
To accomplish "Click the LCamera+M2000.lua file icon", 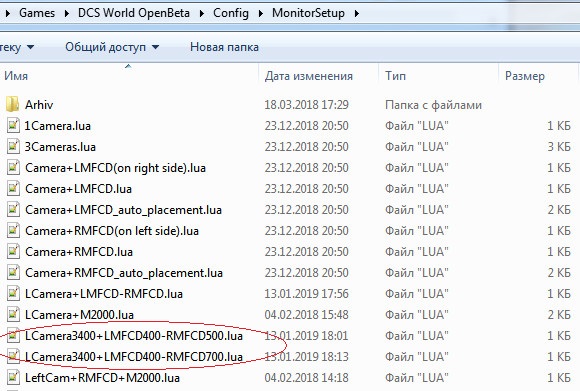I will pyautogui.click(x=13, y=314).
